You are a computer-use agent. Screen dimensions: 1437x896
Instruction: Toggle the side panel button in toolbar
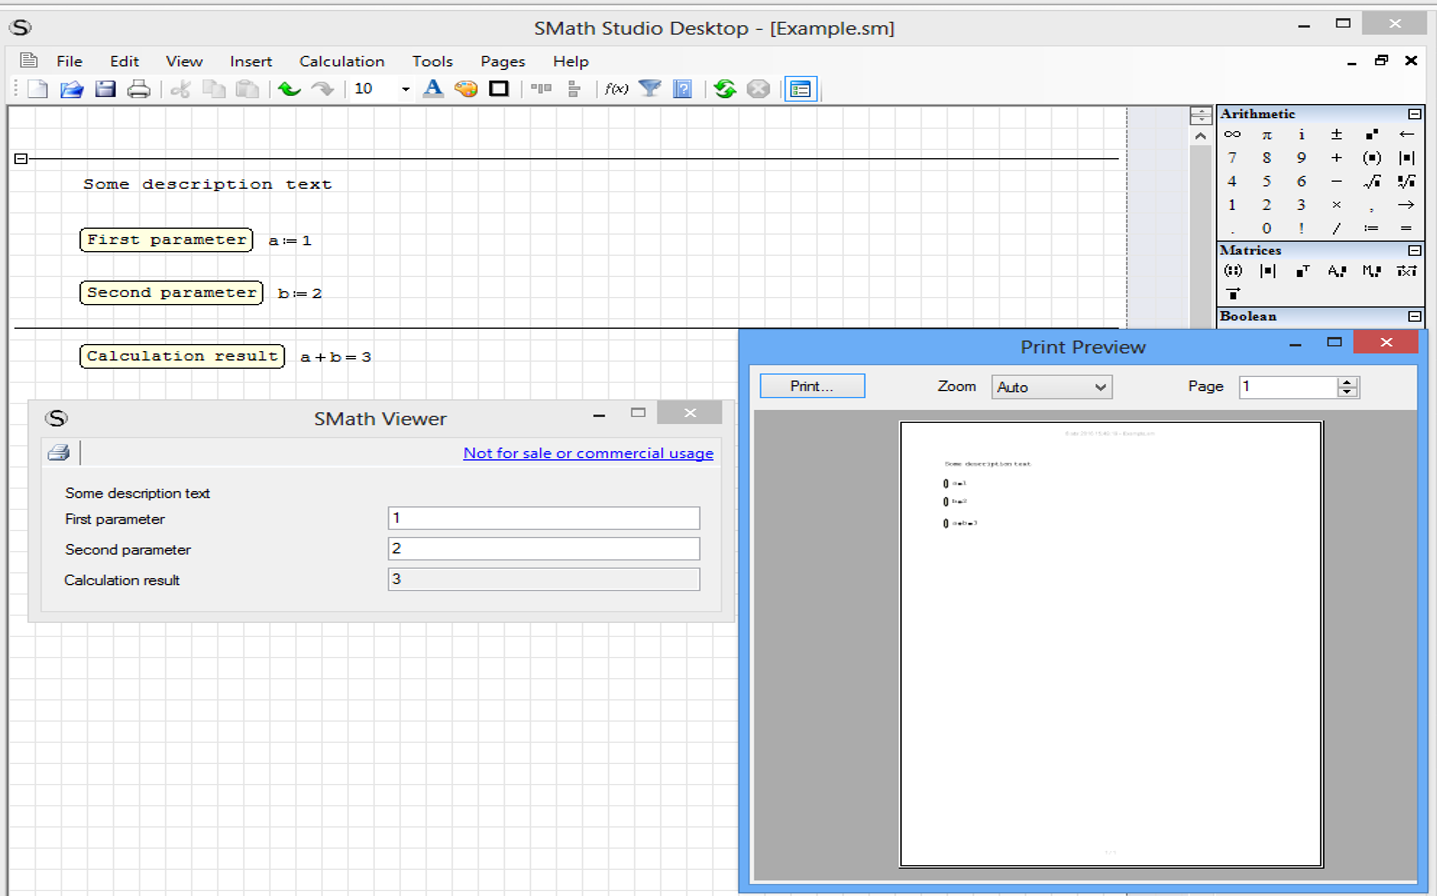[800, 89]
